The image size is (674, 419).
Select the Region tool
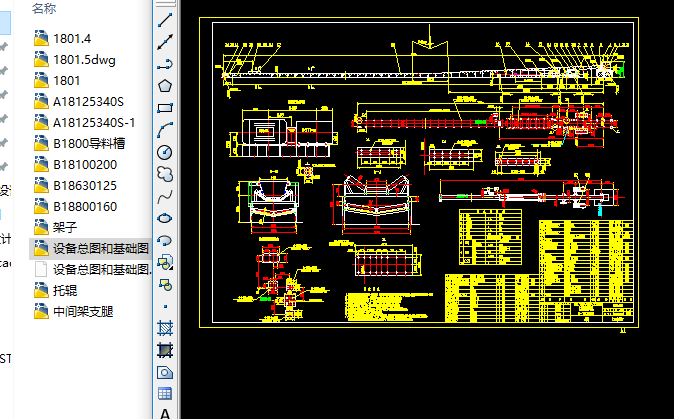click(x=165, y=373)
